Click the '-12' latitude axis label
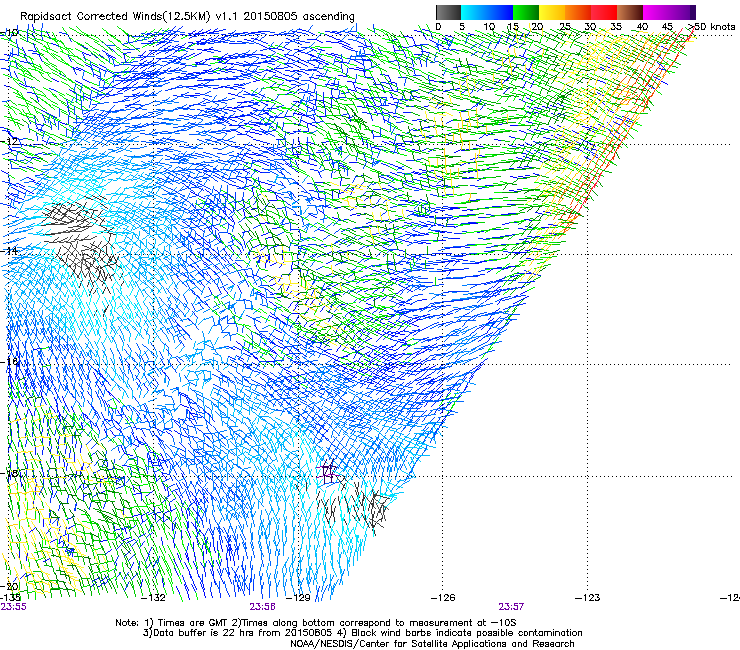740x650 pixels. point(9,141)
